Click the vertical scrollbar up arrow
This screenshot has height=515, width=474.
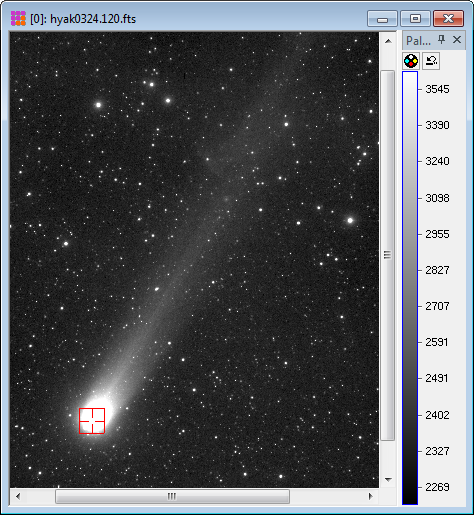pos(388,41)
